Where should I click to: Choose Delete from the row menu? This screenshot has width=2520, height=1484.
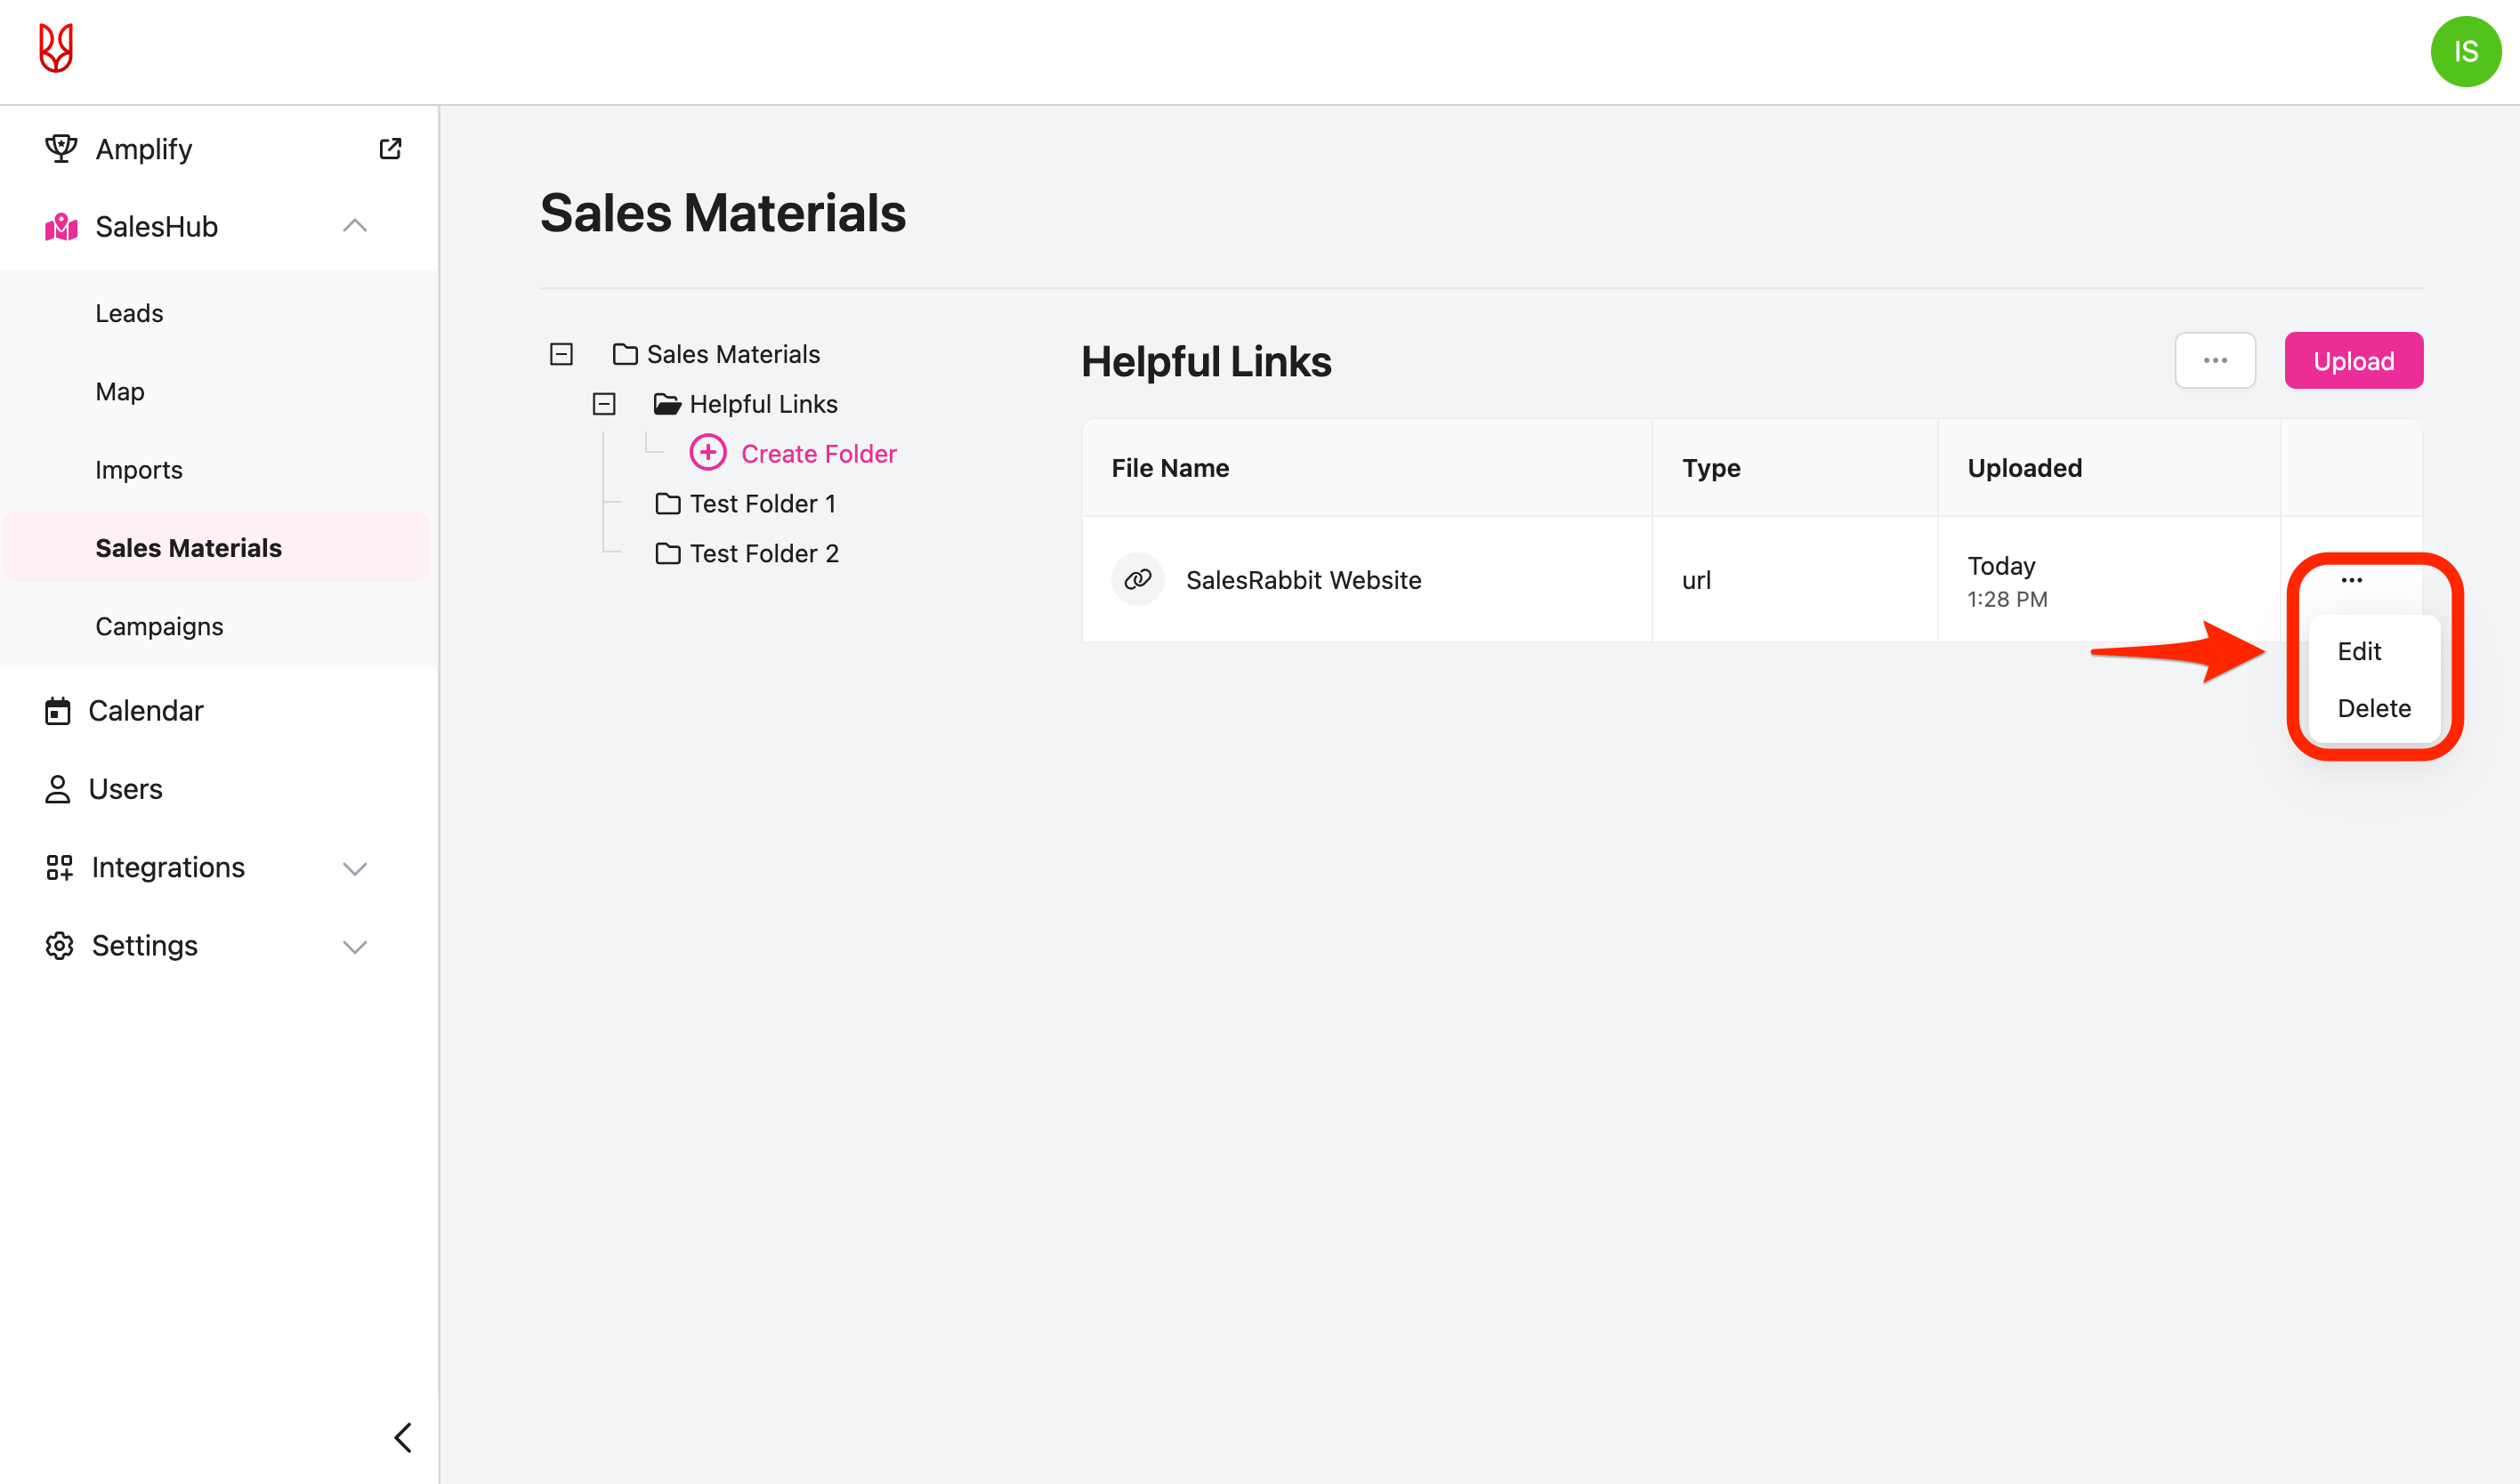tap(2373, 708)
